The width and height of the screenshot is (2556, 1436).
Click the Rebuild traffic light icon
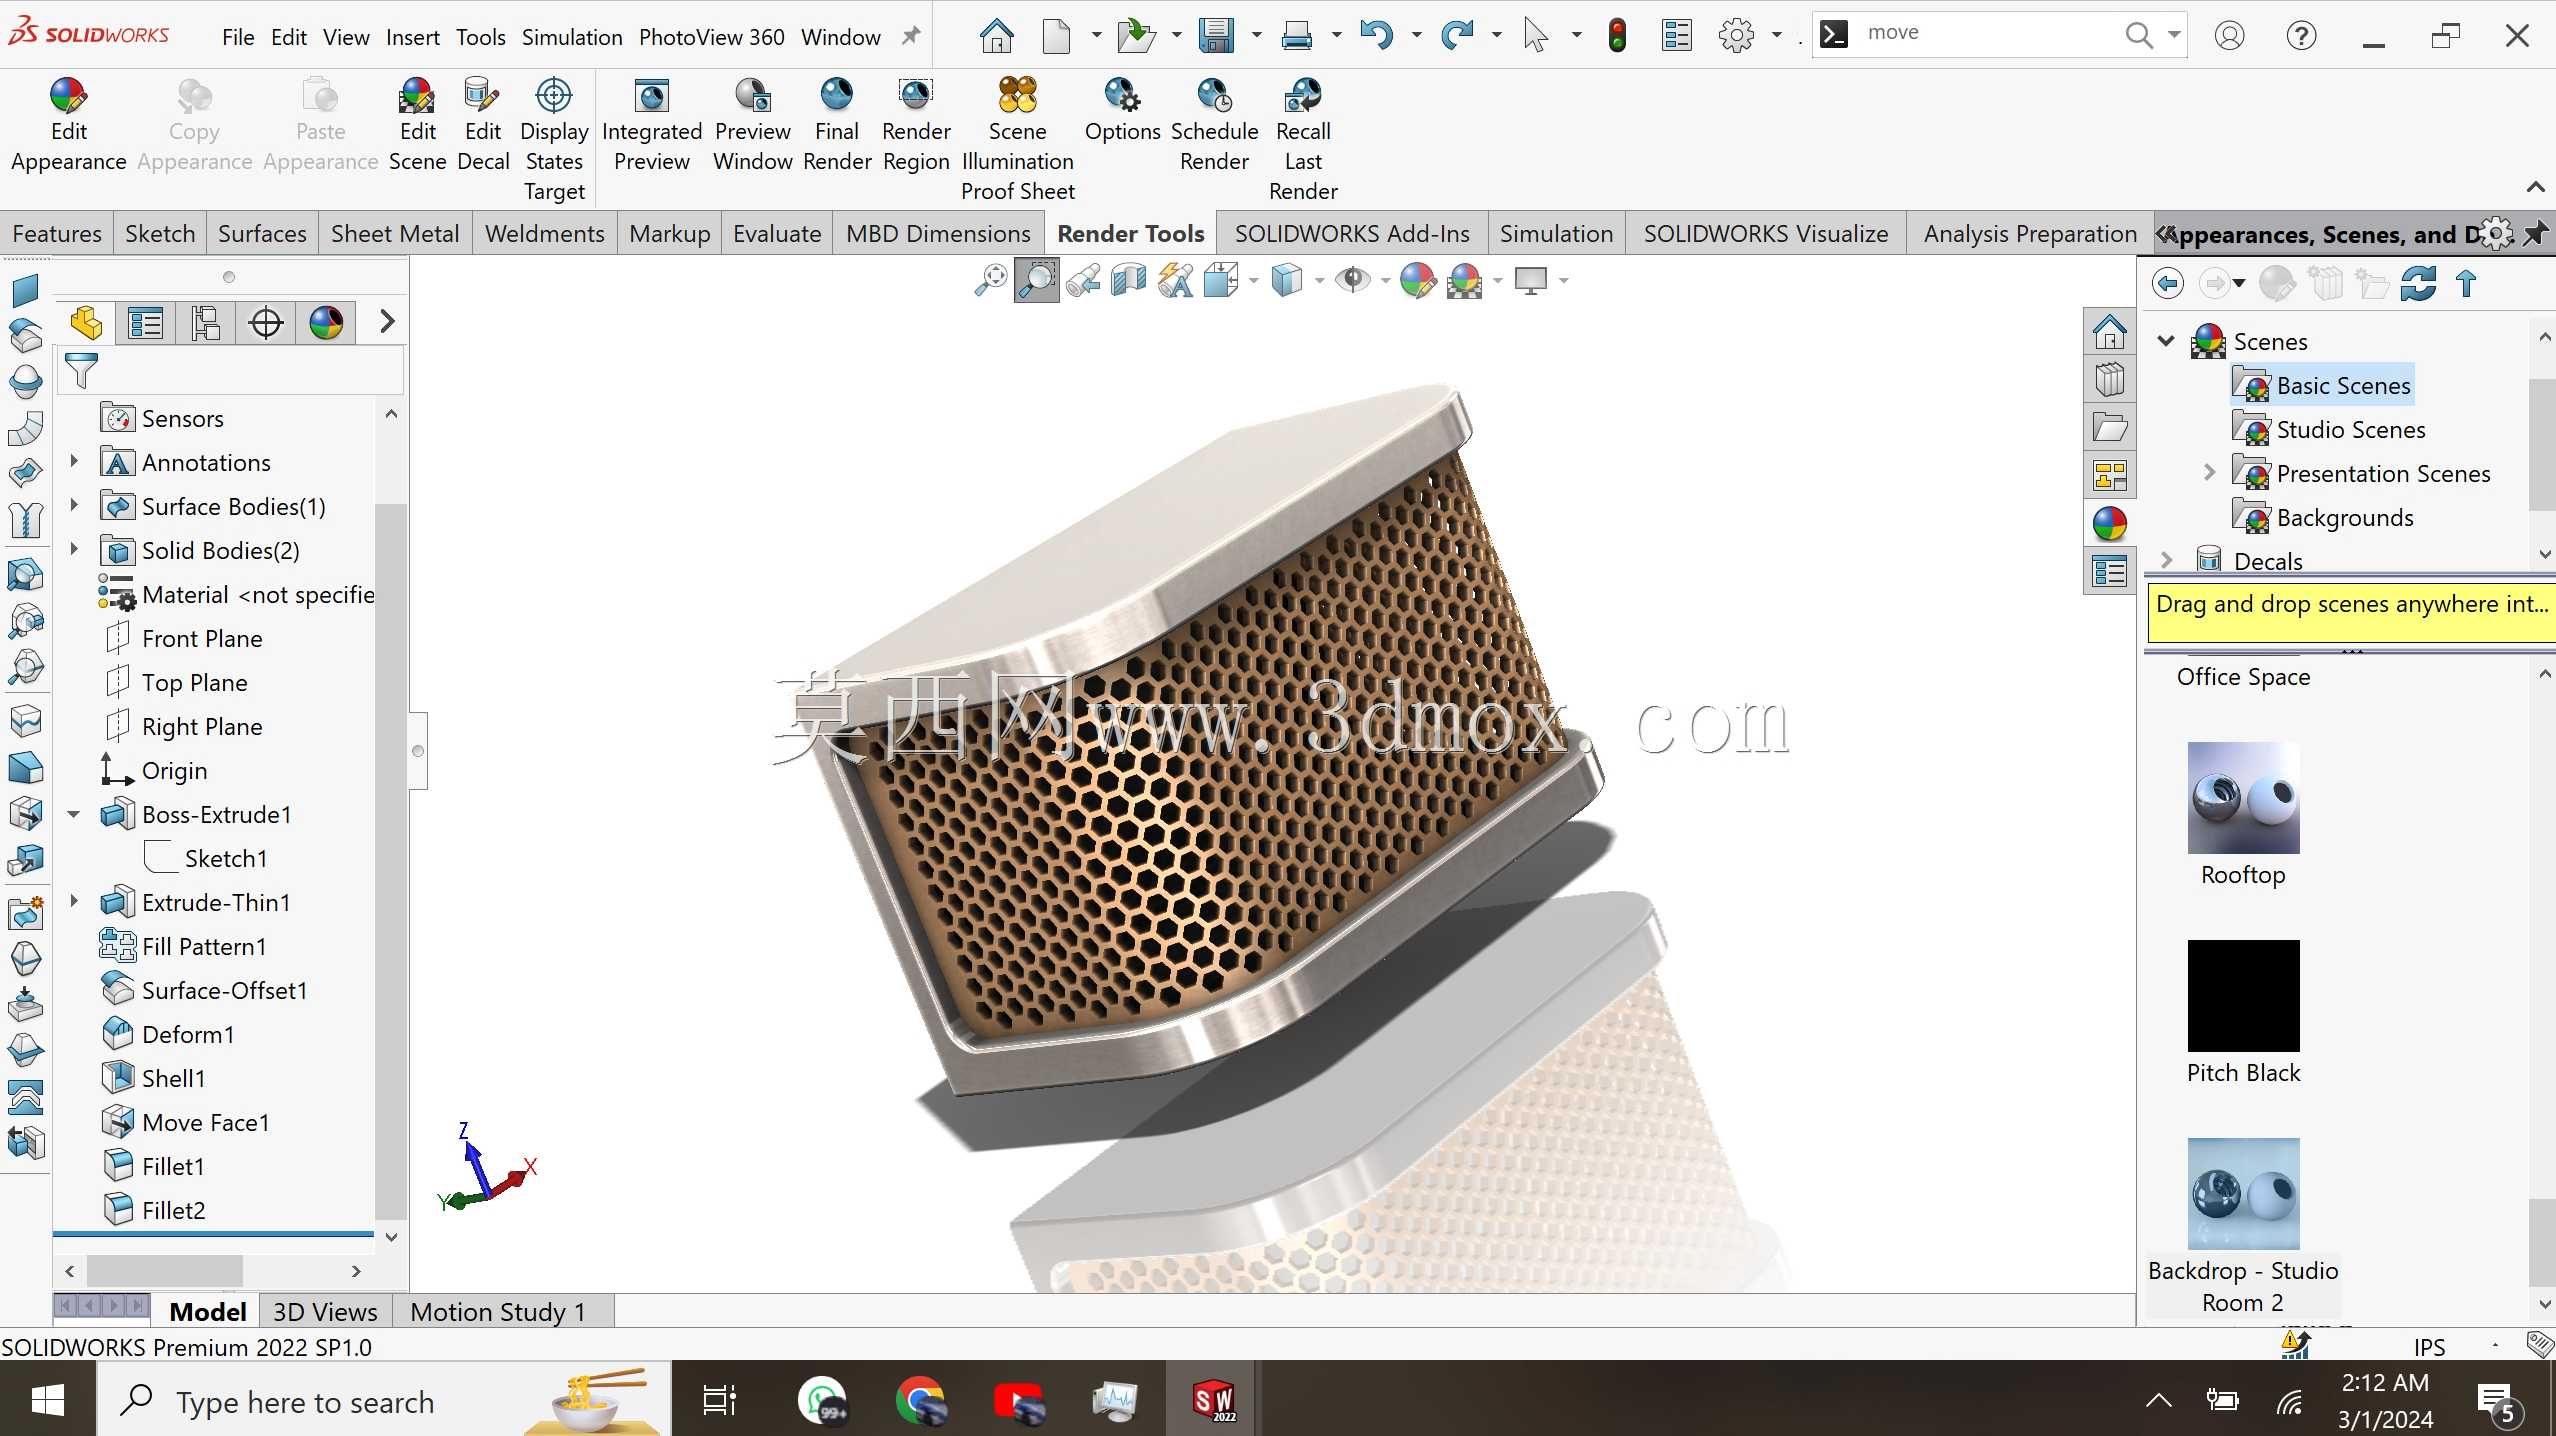point(1617,36)
